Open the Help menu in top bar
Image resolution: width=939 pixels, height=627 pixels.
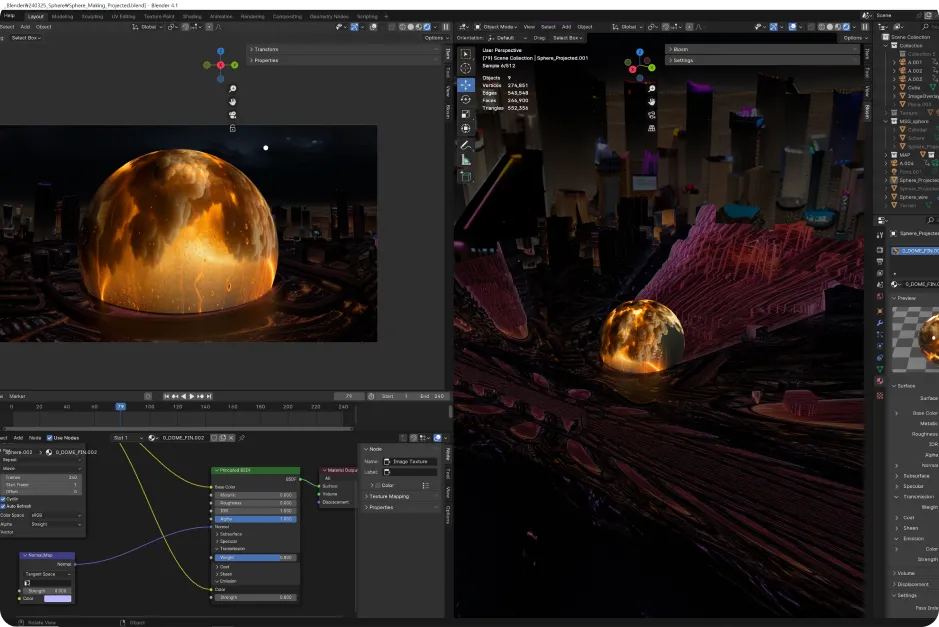tap(10, 16)
